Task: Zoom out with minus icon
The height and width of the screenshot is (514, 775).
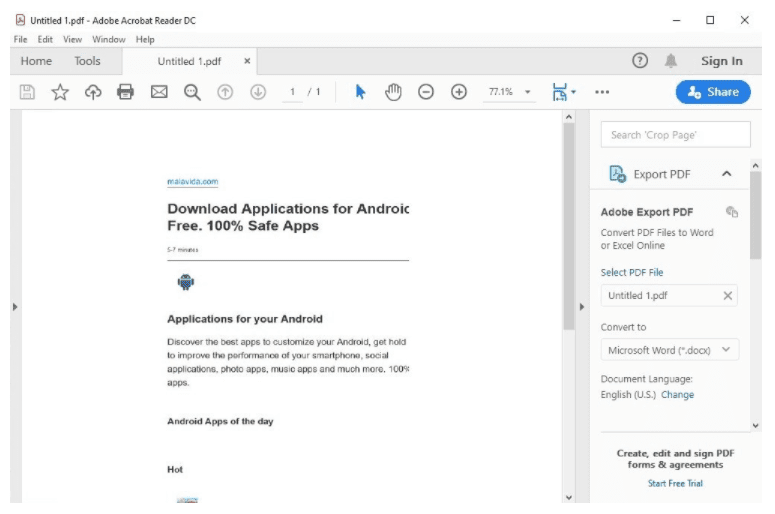Action: click(x=426, y=92)
